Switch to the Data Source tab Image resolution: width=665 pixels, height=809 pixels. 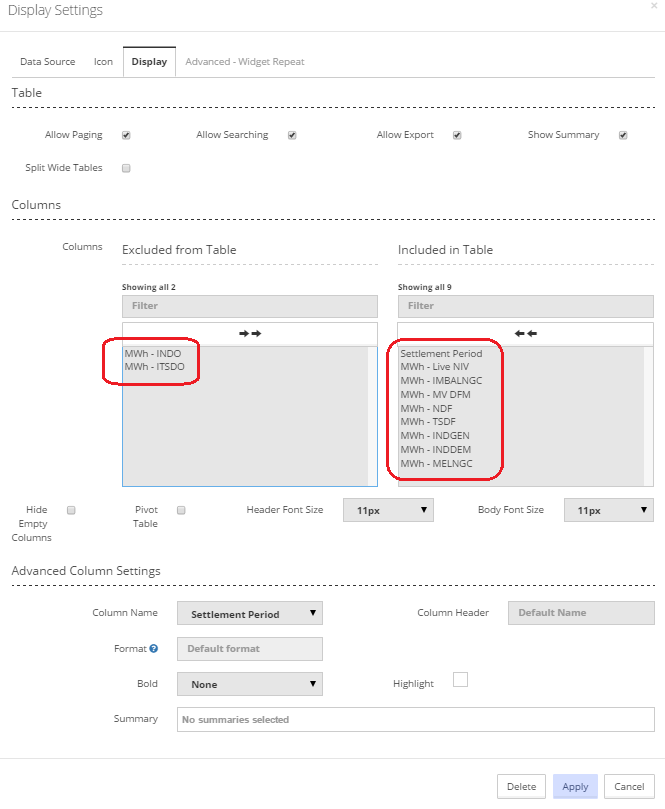pos(47,62)
